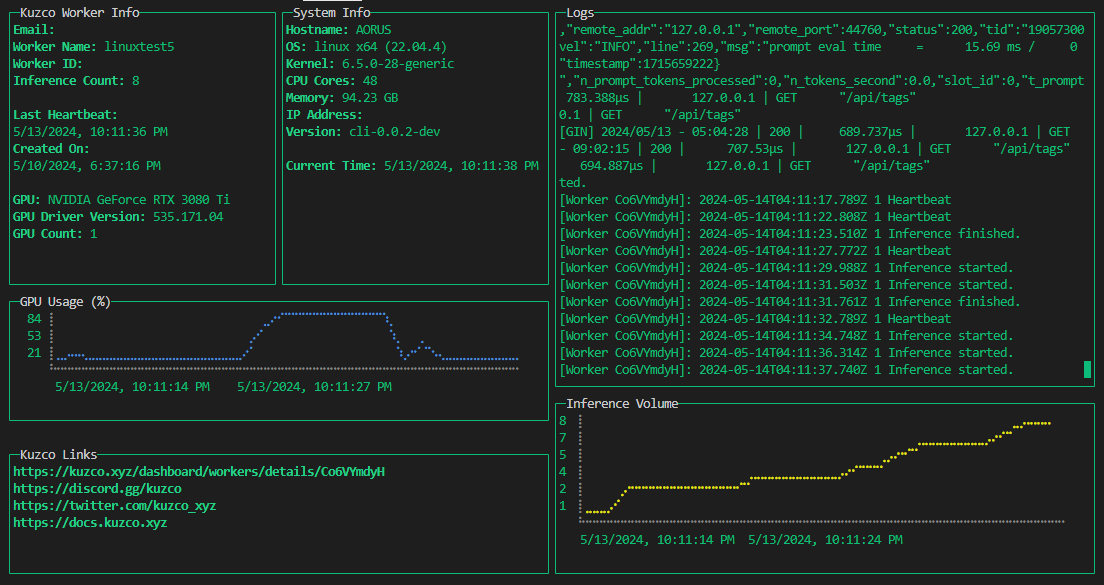The width and height of the screenshot is (1104, 585).
Task: Select the "Kuzco Worker Info" panel title
Action: tap(80, 13)
